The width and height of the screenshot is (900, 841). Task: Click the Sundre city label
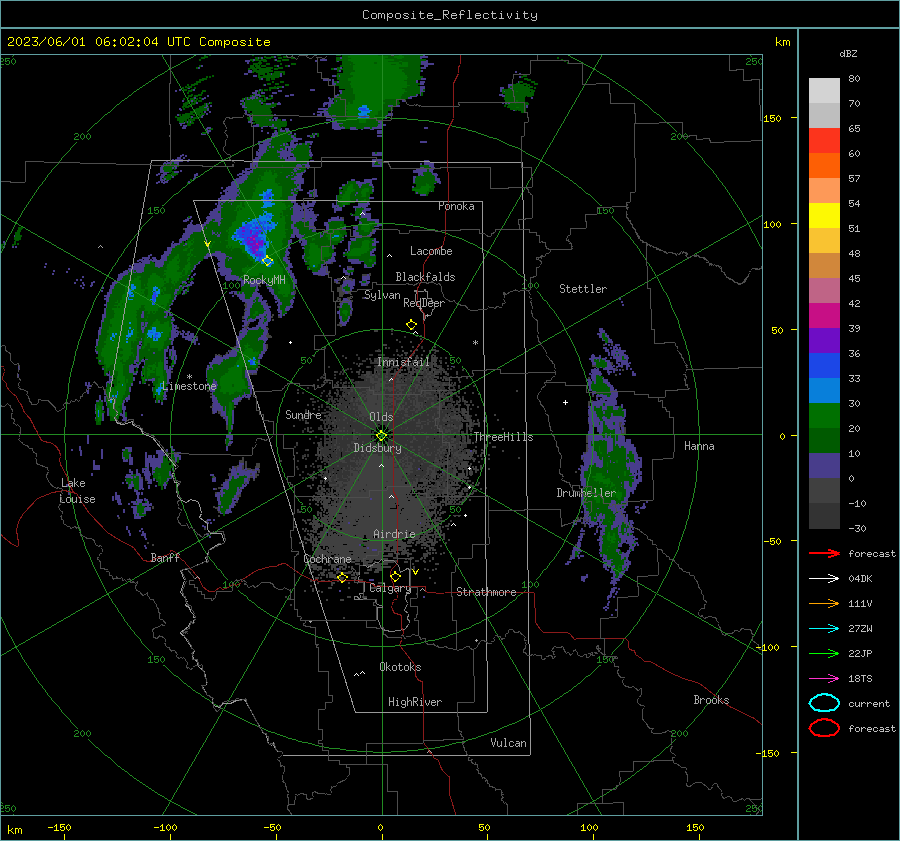[x=303, y=414]
